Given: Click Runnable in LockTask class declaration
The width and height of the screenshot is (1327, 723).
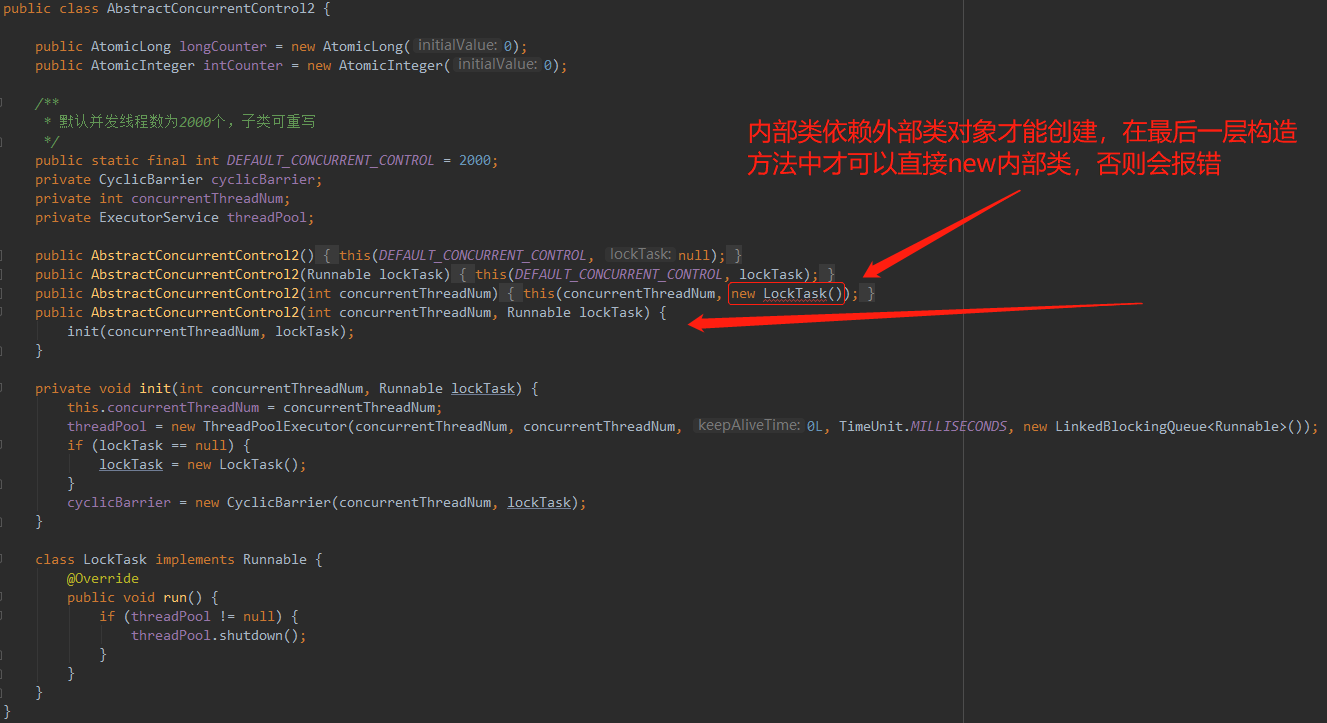Looking at the screenshot, I should tap(275, 559).
